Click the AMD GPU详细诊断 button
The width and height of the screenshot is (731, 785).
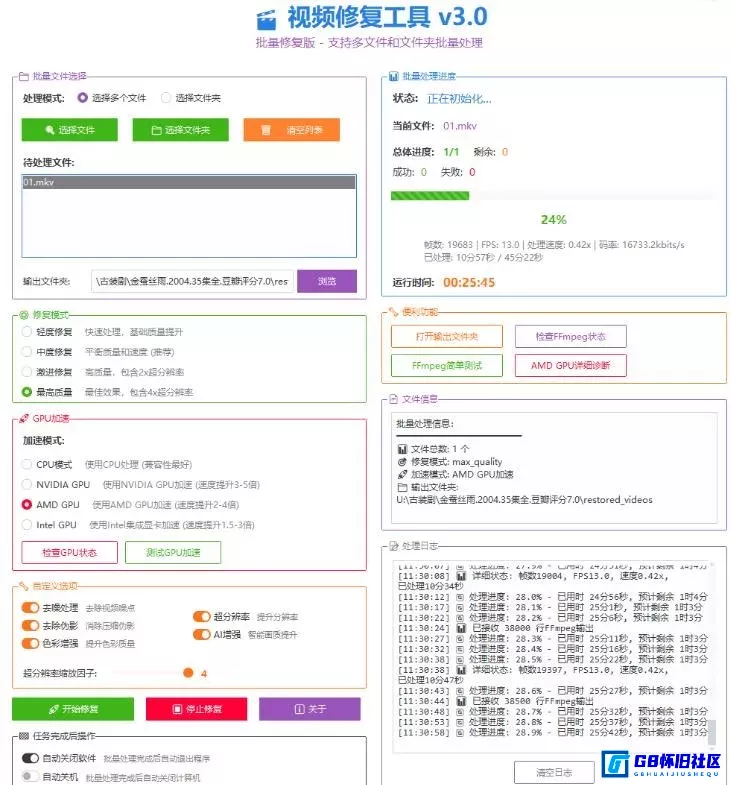tap(570, 365)
